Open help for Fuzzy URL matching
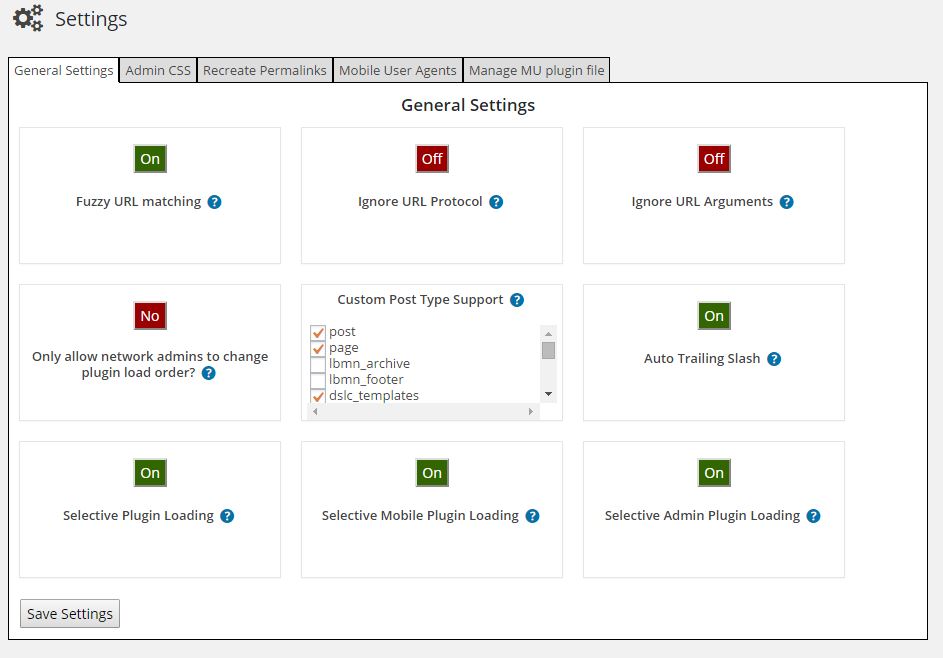This screenshot has height=658, width=943. pyautogui.click(x=214, y=202)
